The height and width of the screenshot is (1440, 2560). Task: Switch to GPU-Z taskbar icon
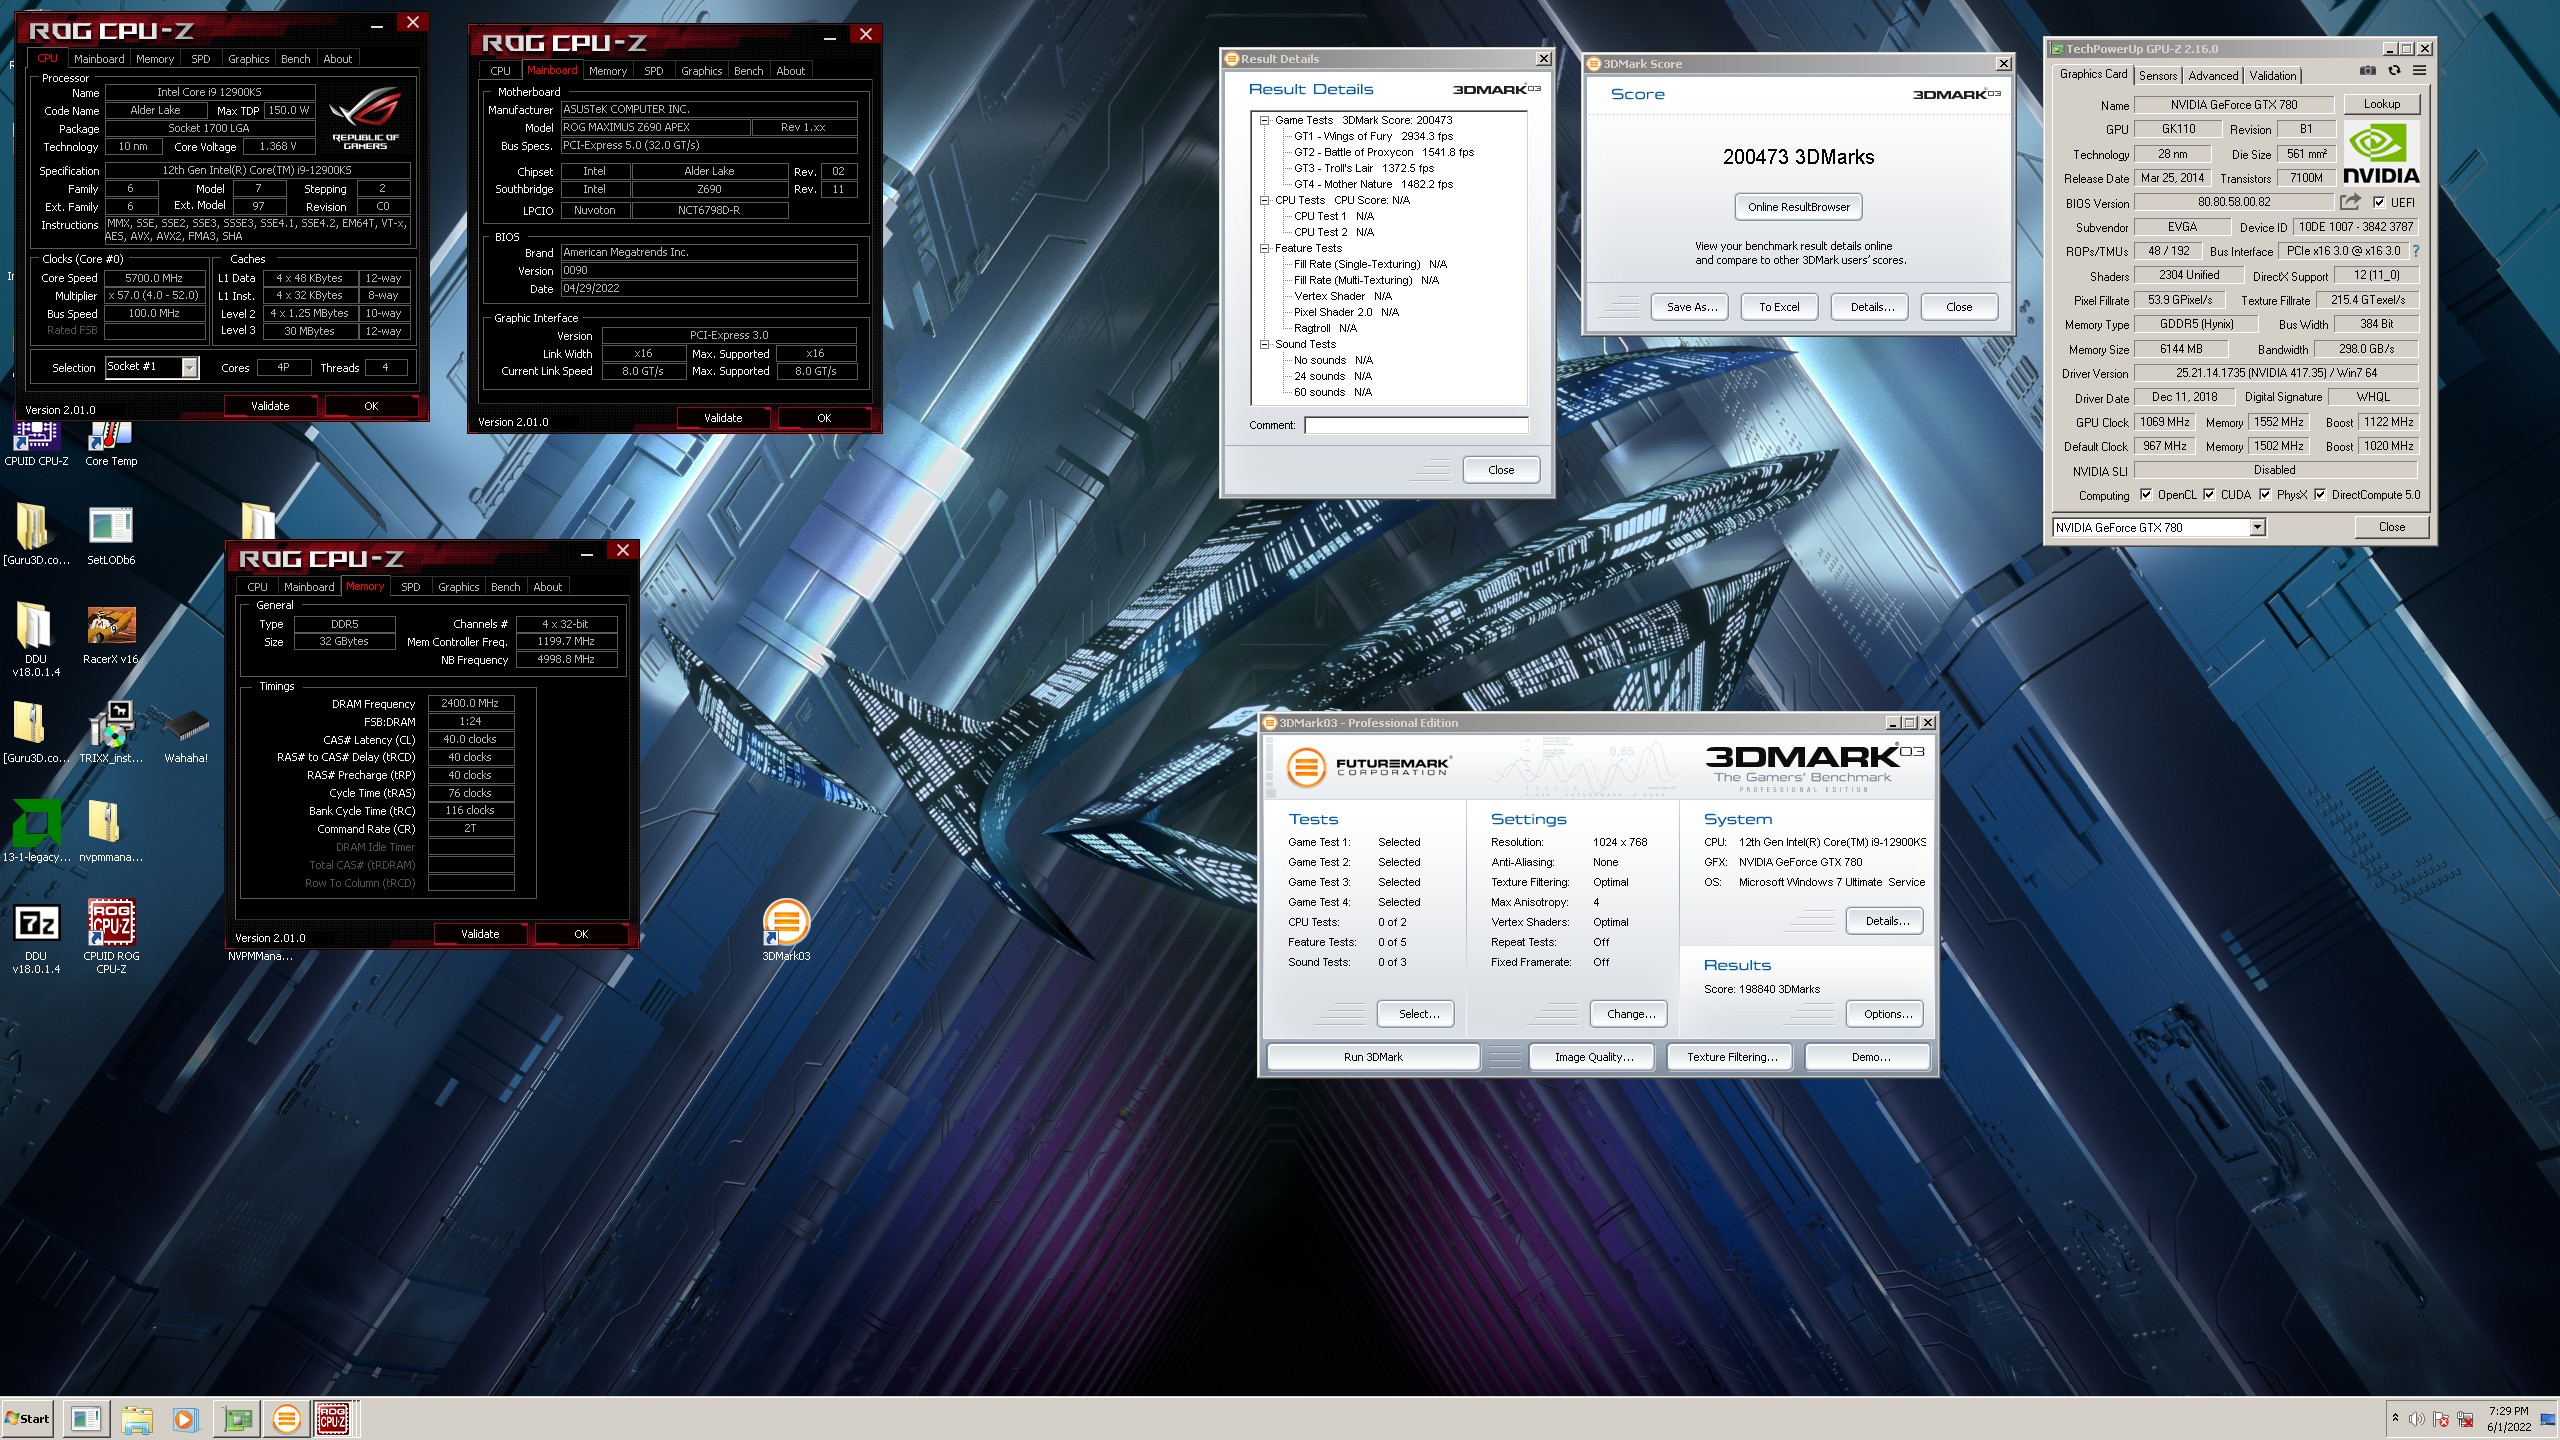(x=237, y=1418)
